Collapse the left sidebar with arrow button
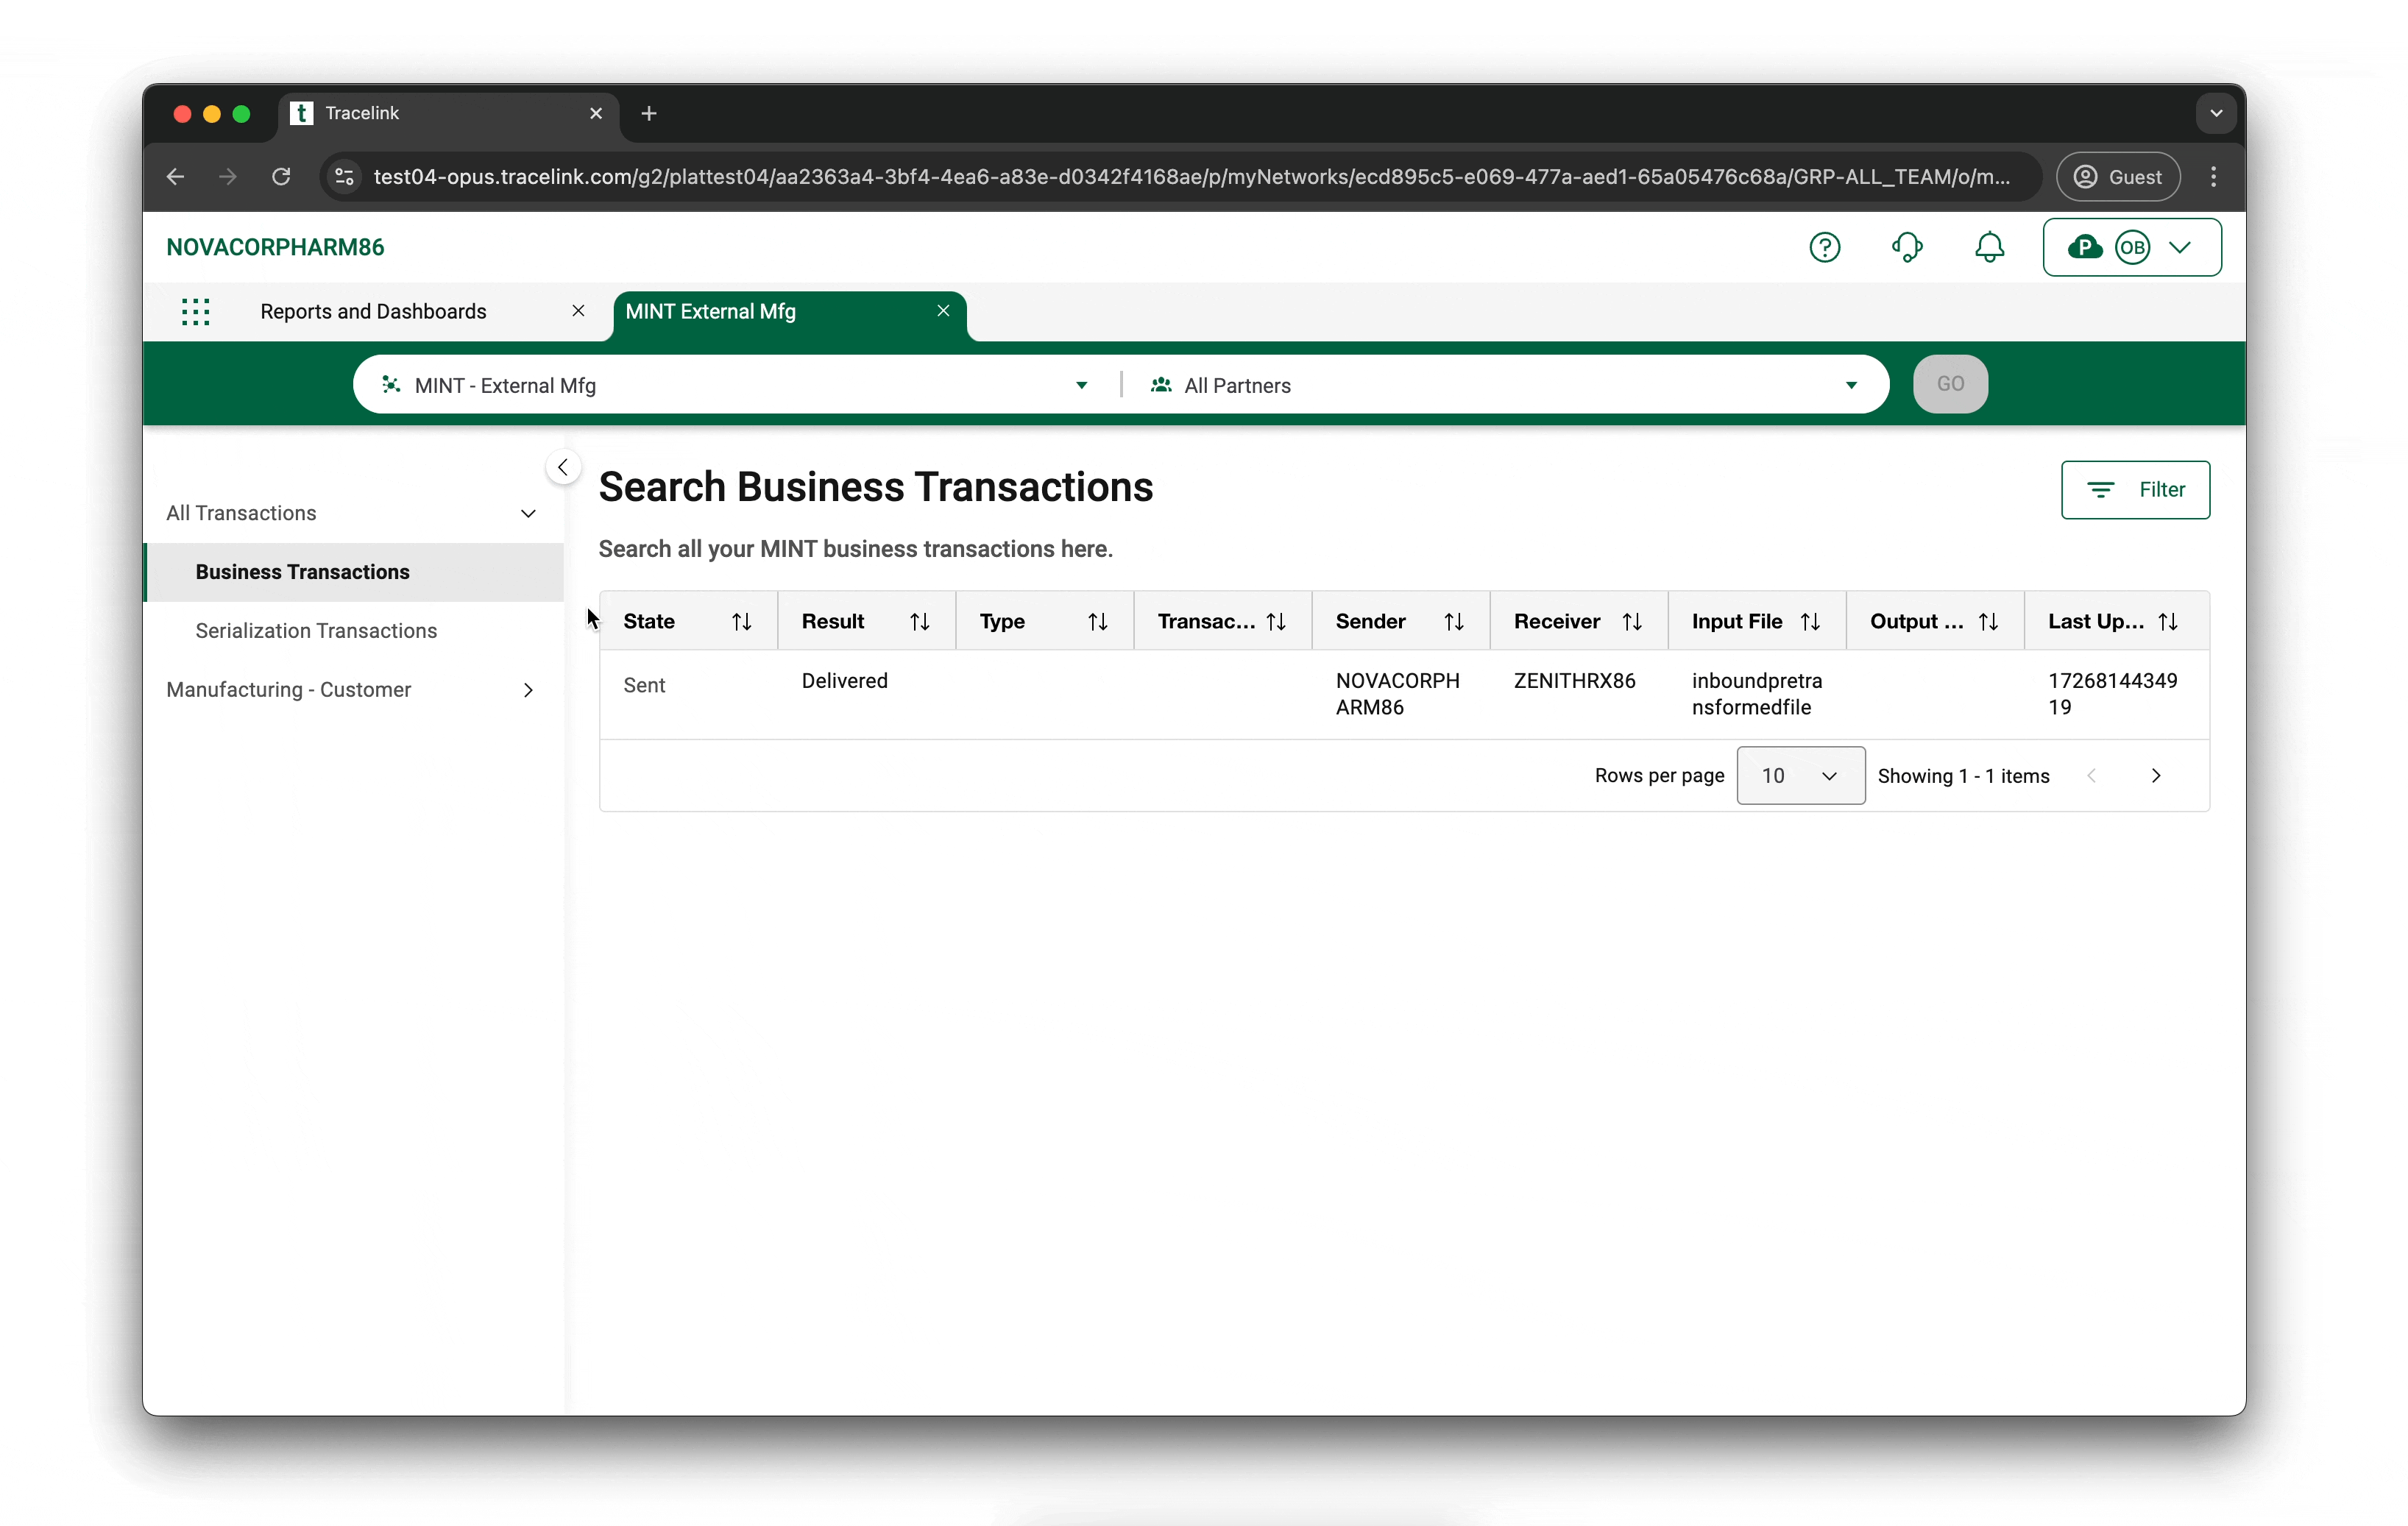Viewport: 2408px width, 1526px height. click(563, 467)
